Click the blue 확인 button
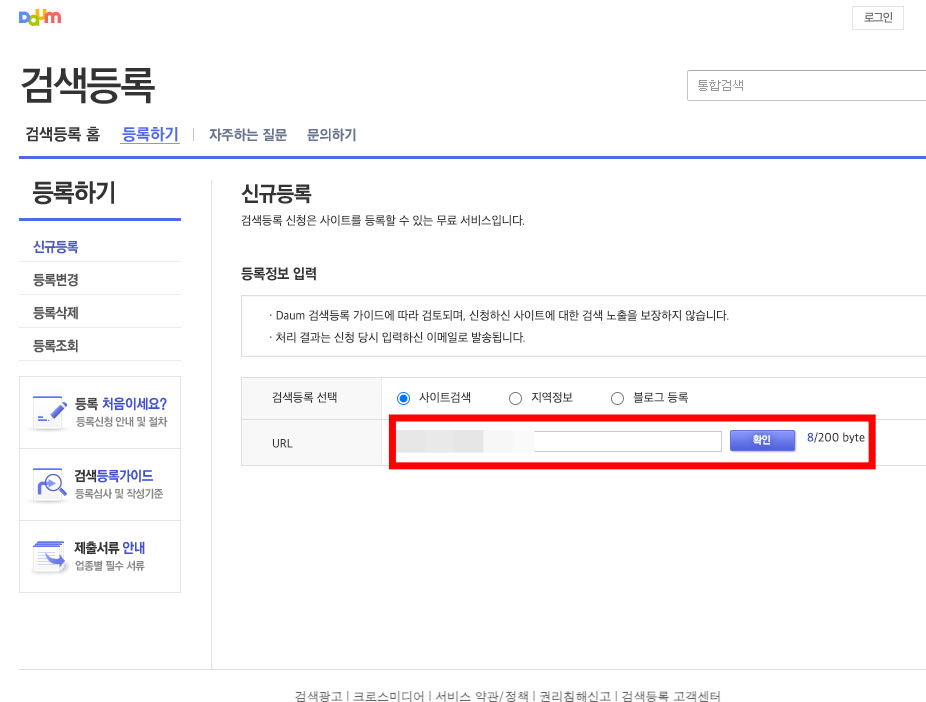 (762, 440)
